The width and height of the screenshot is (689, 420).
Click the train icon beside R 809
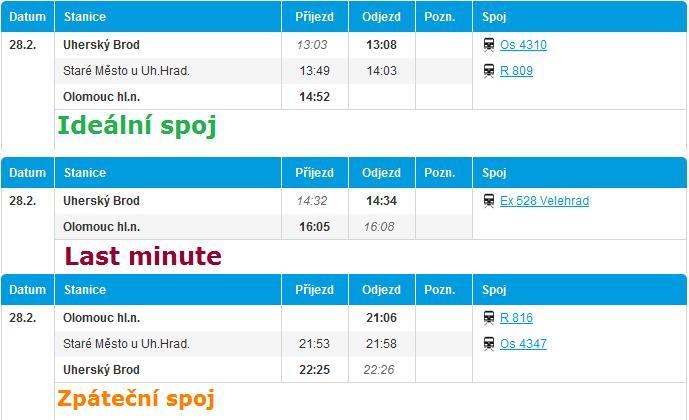[x=489, y=71]
